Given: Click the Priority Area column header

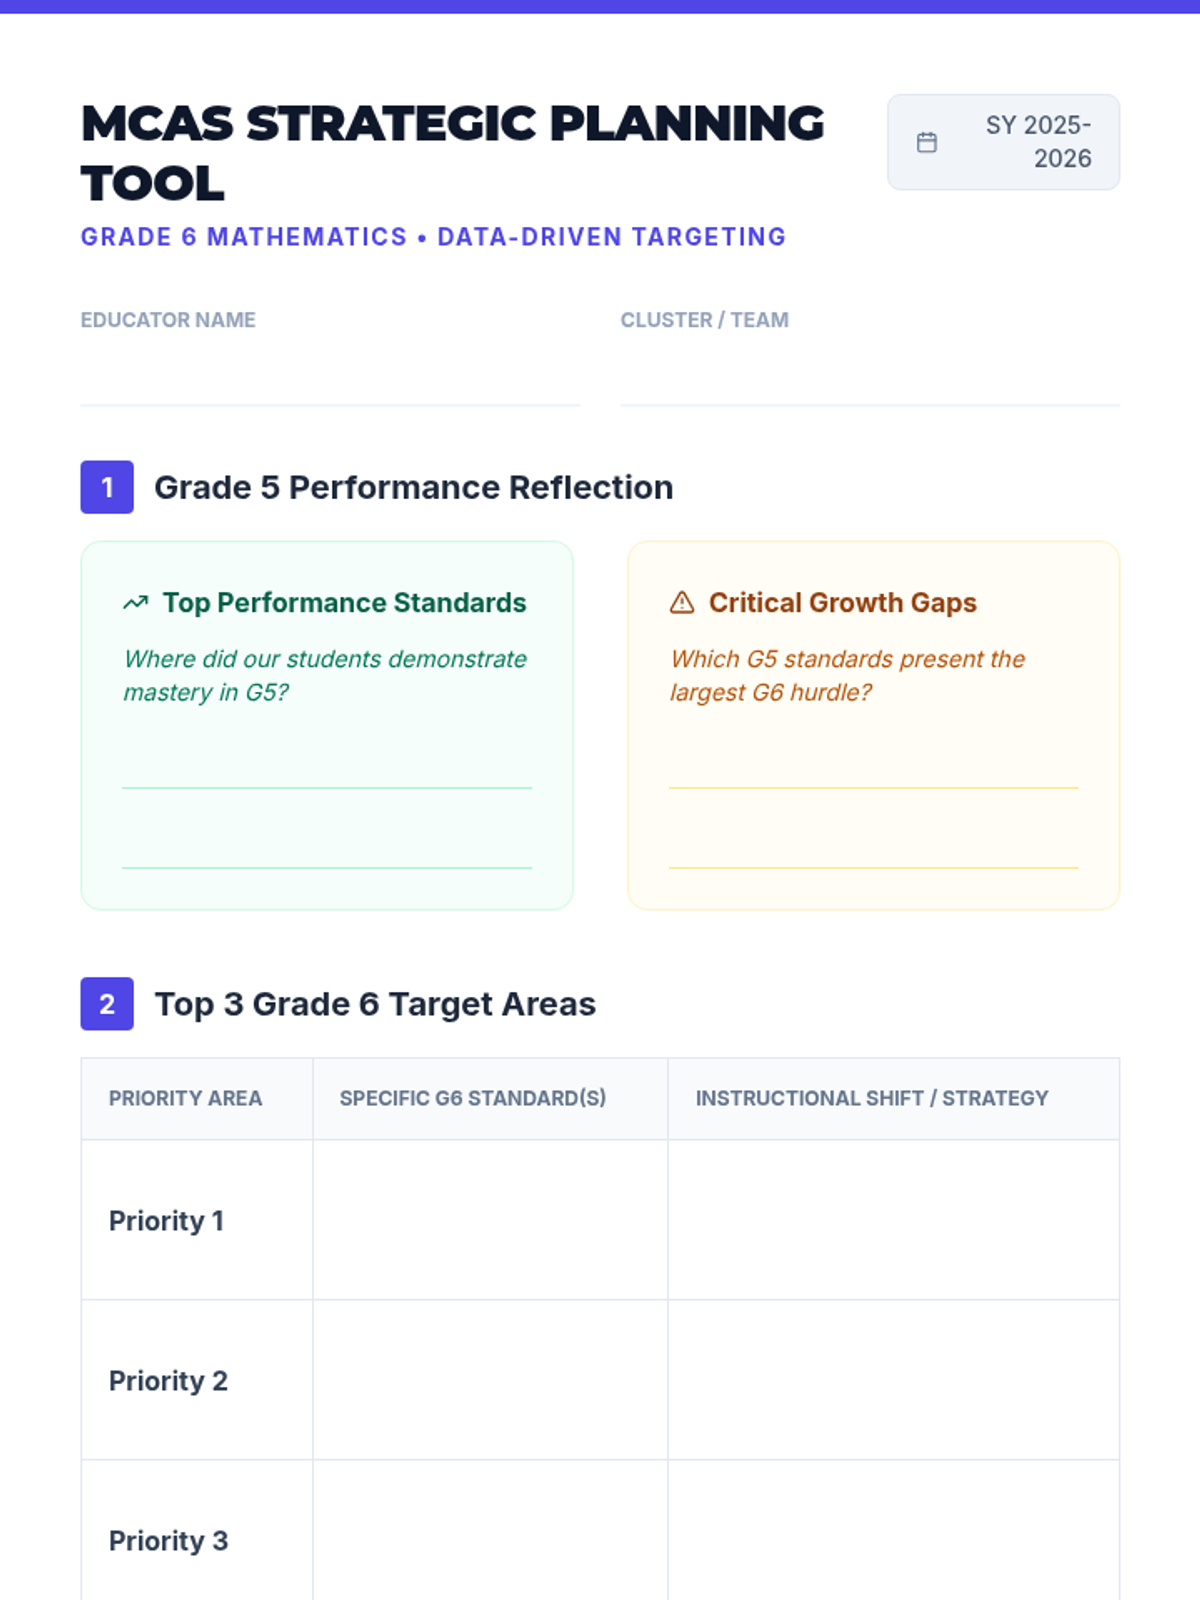Looking at the screenshot, I should (x=186, y=1098).
